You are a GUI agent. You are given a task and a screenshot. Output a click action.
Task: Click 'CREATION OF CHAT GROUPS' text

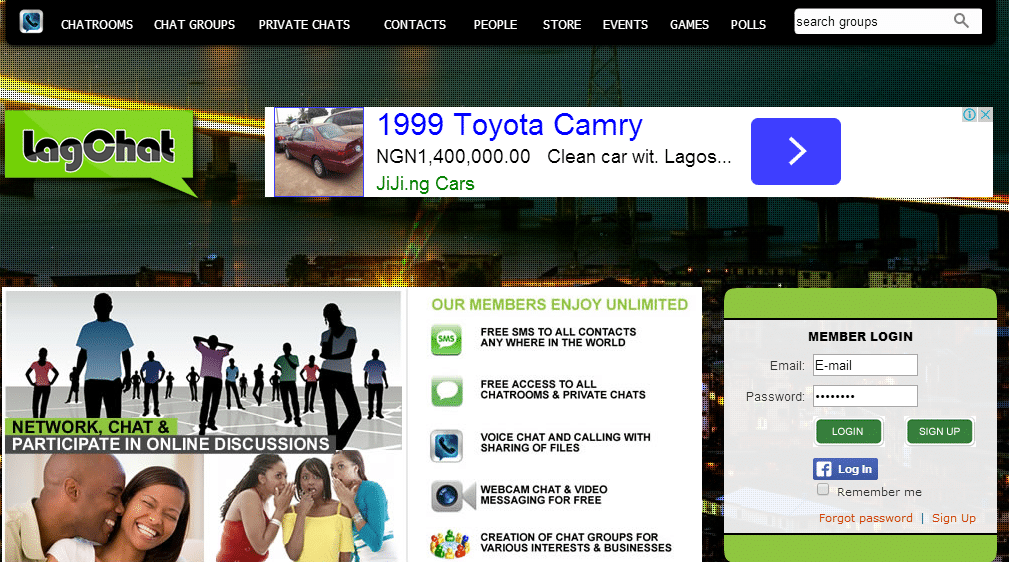click(x=576, y=542)
